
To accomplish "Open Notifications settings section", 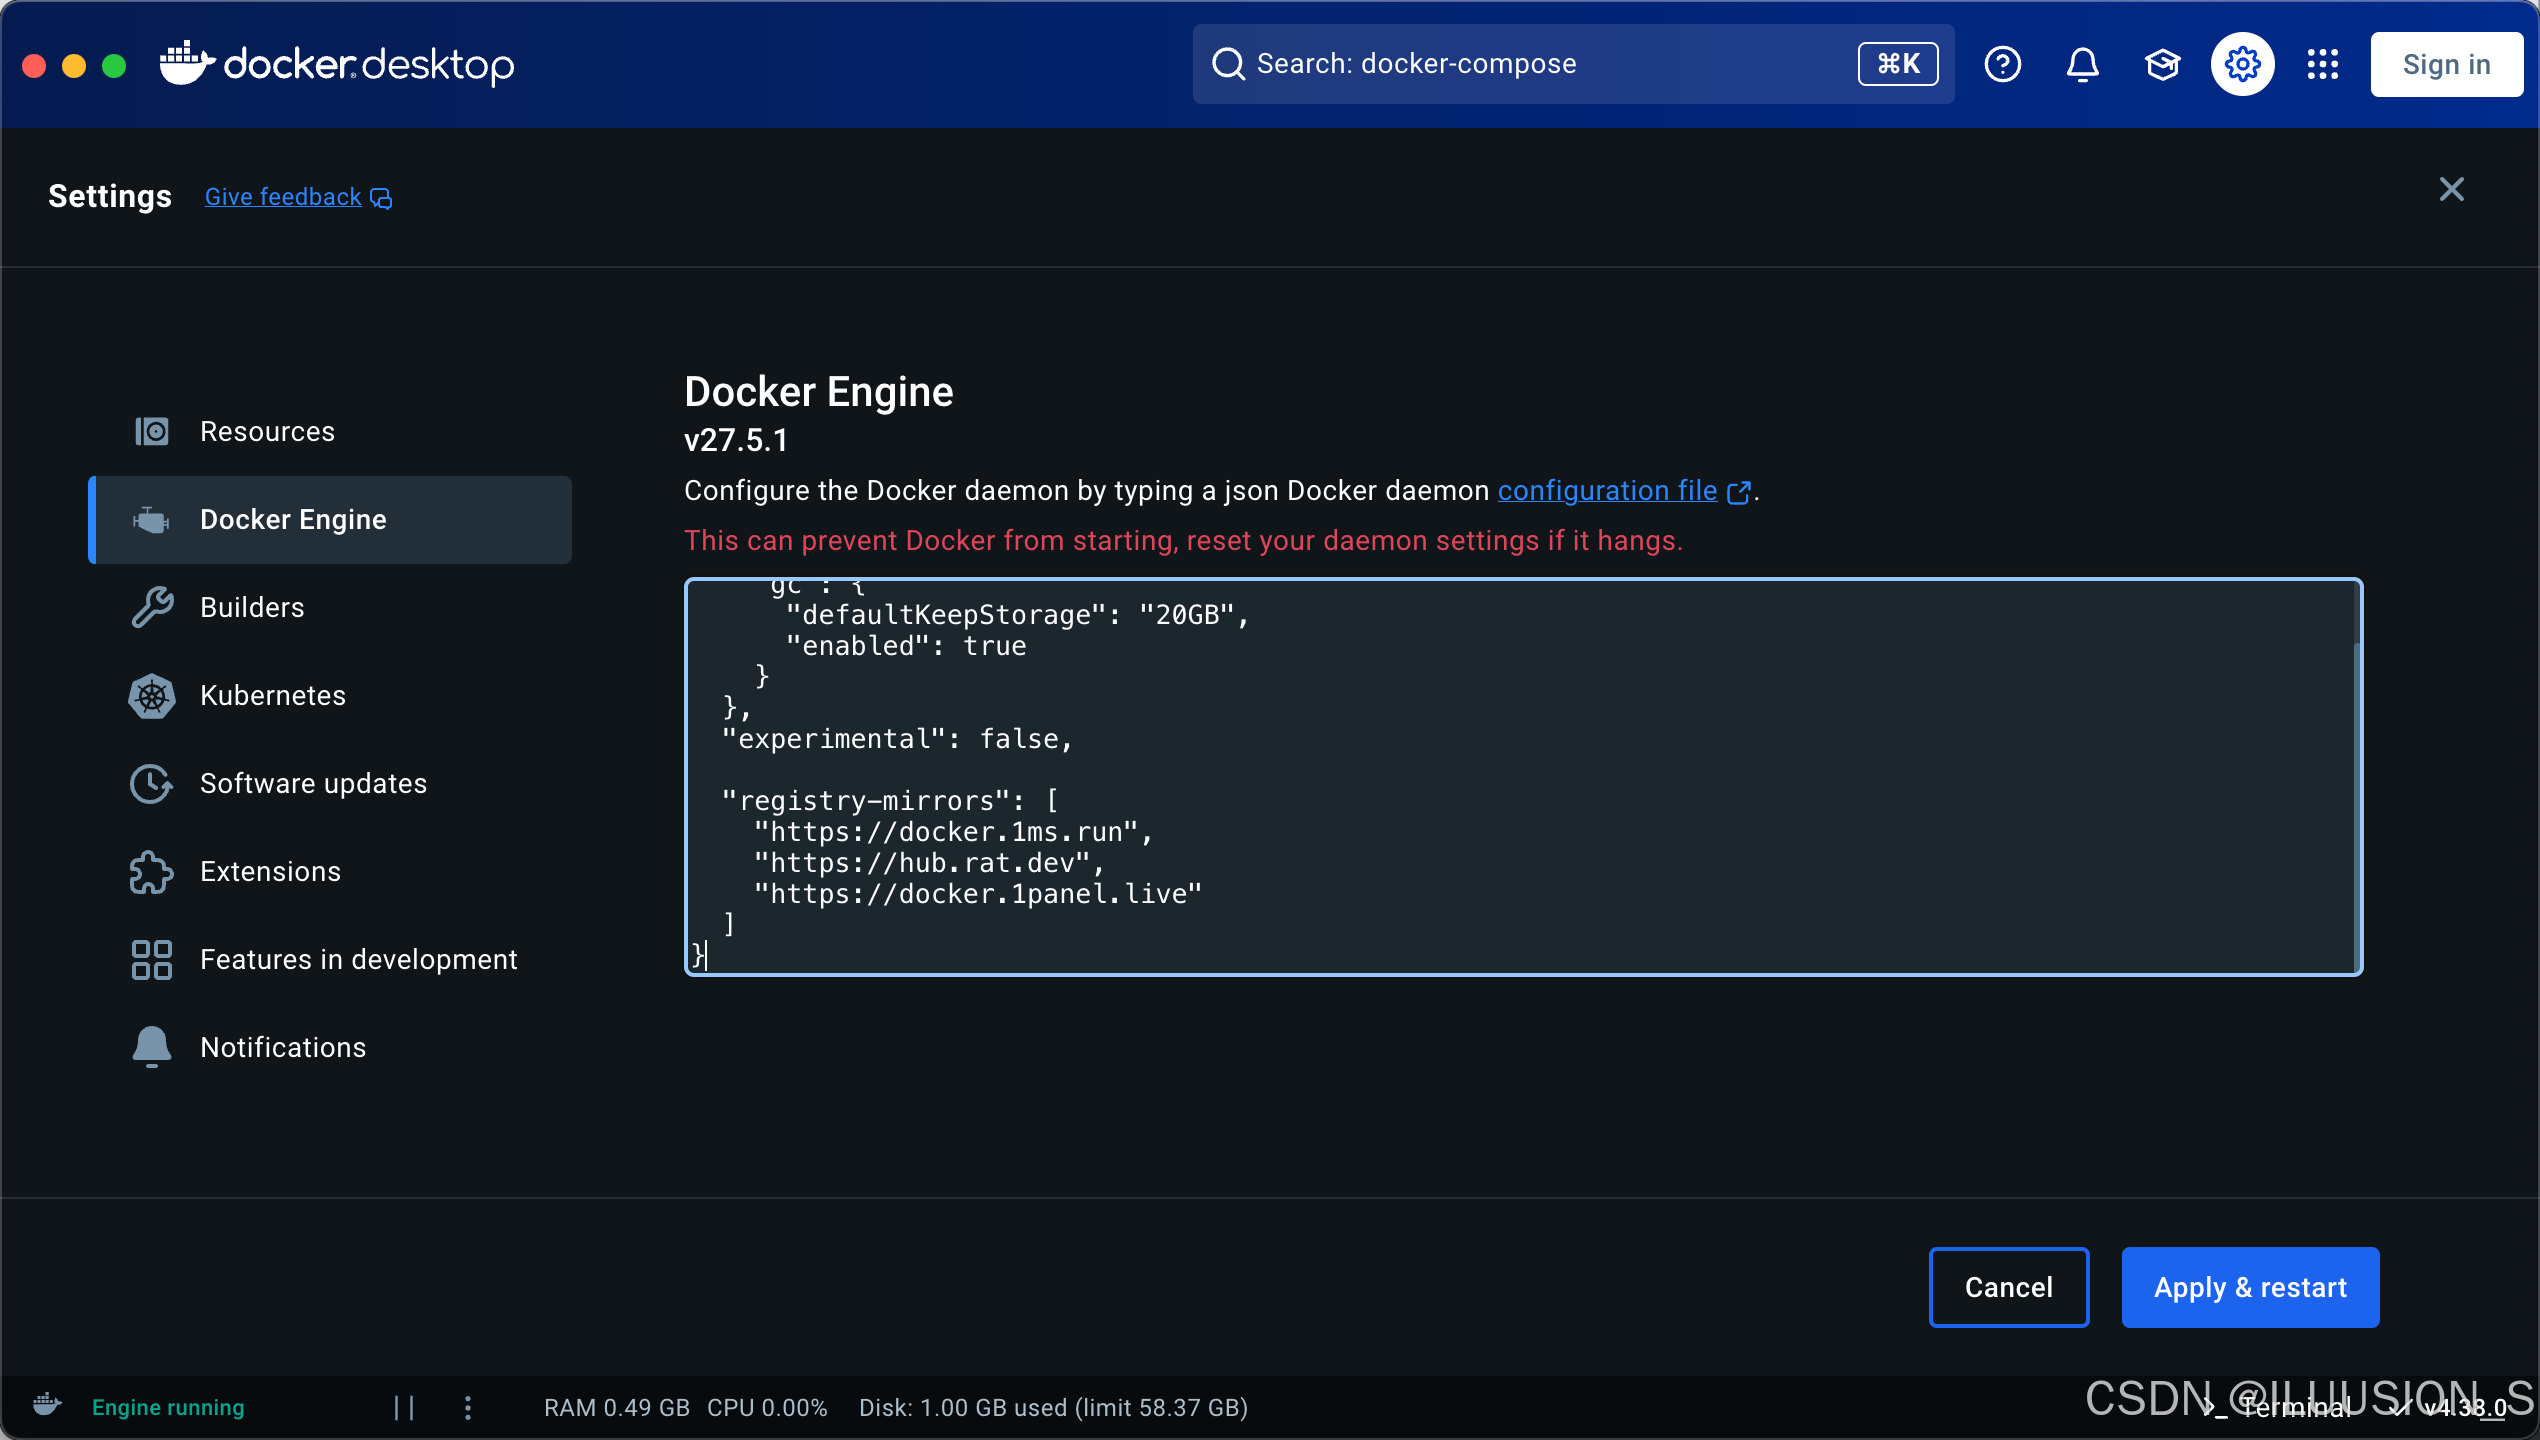I will (x=330, y=1048).
